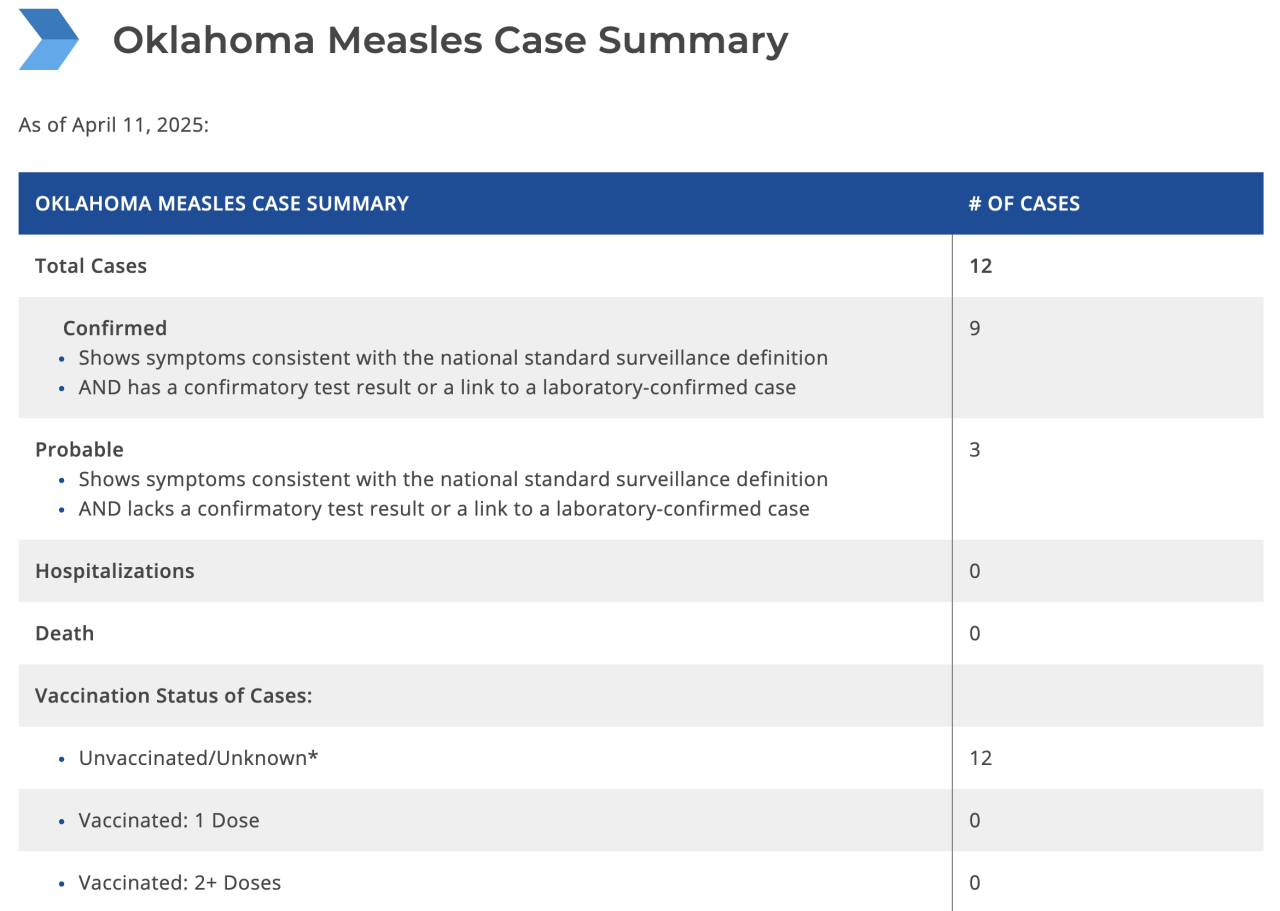Click the confirmed cases value 9

[x=975, y=328]
